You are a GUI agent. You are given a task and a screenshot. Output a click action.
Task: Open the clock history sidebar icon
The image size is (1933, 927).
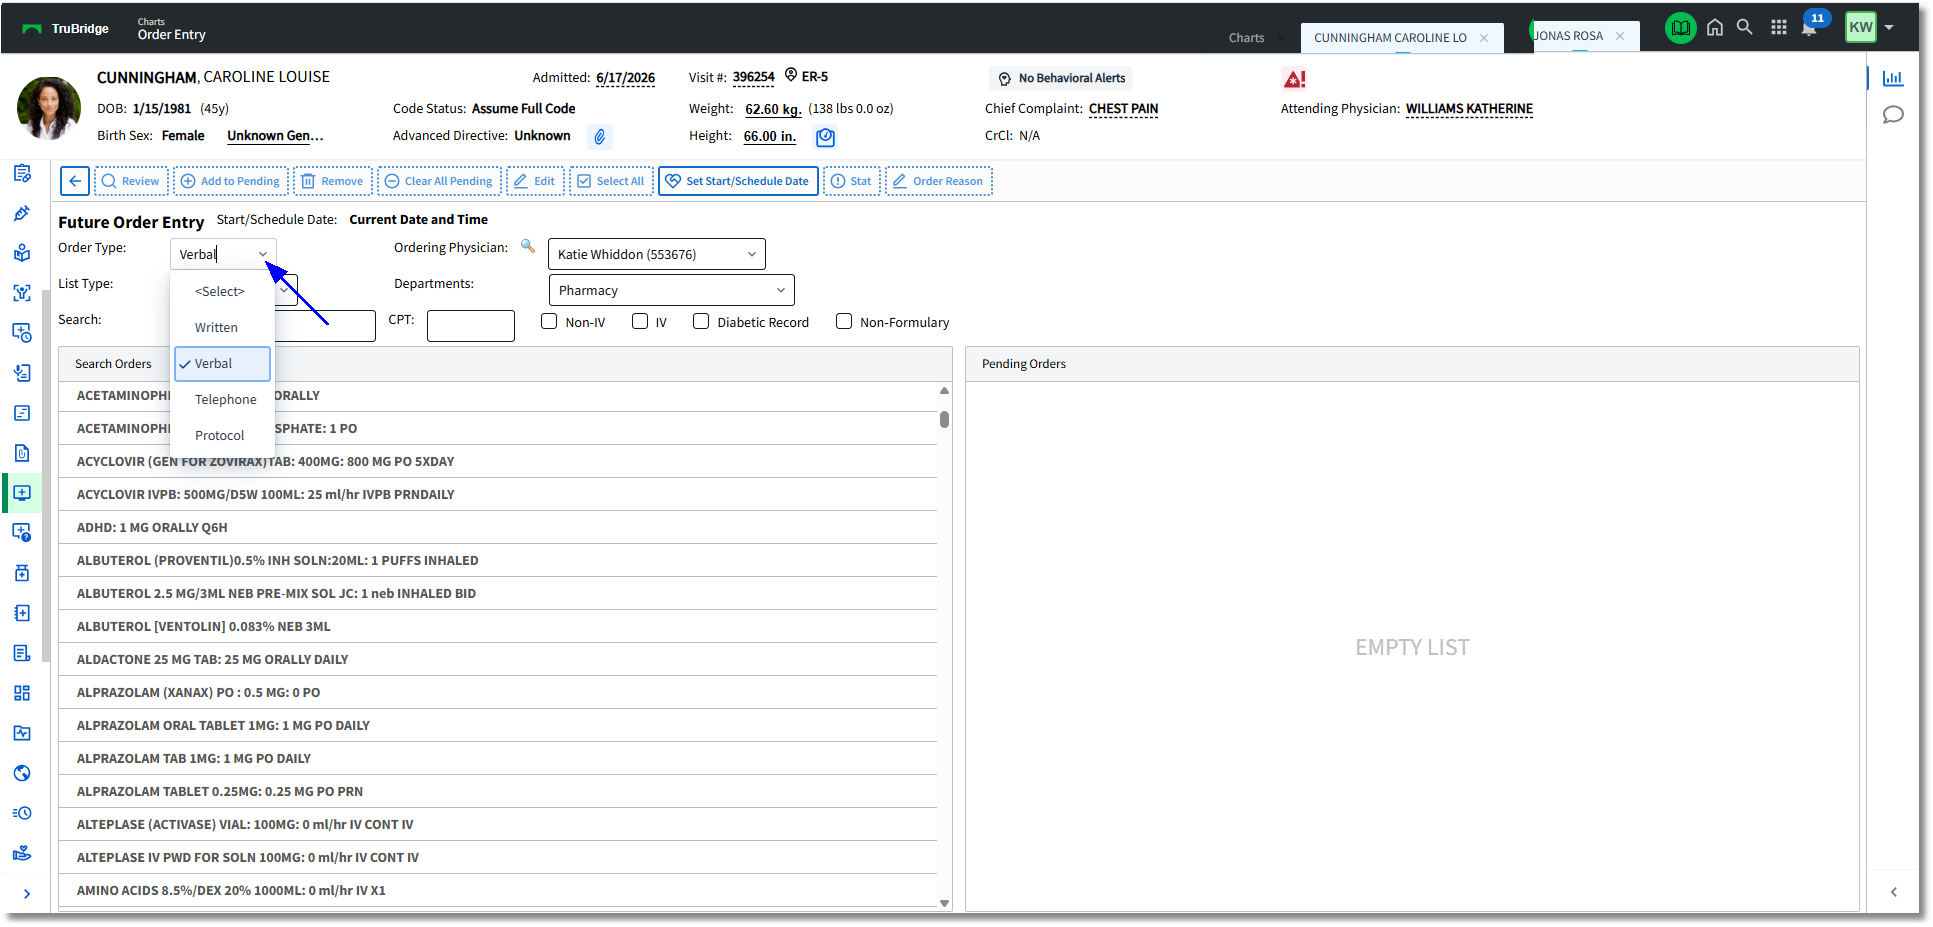pyautogui.click(x=22, y=813)
